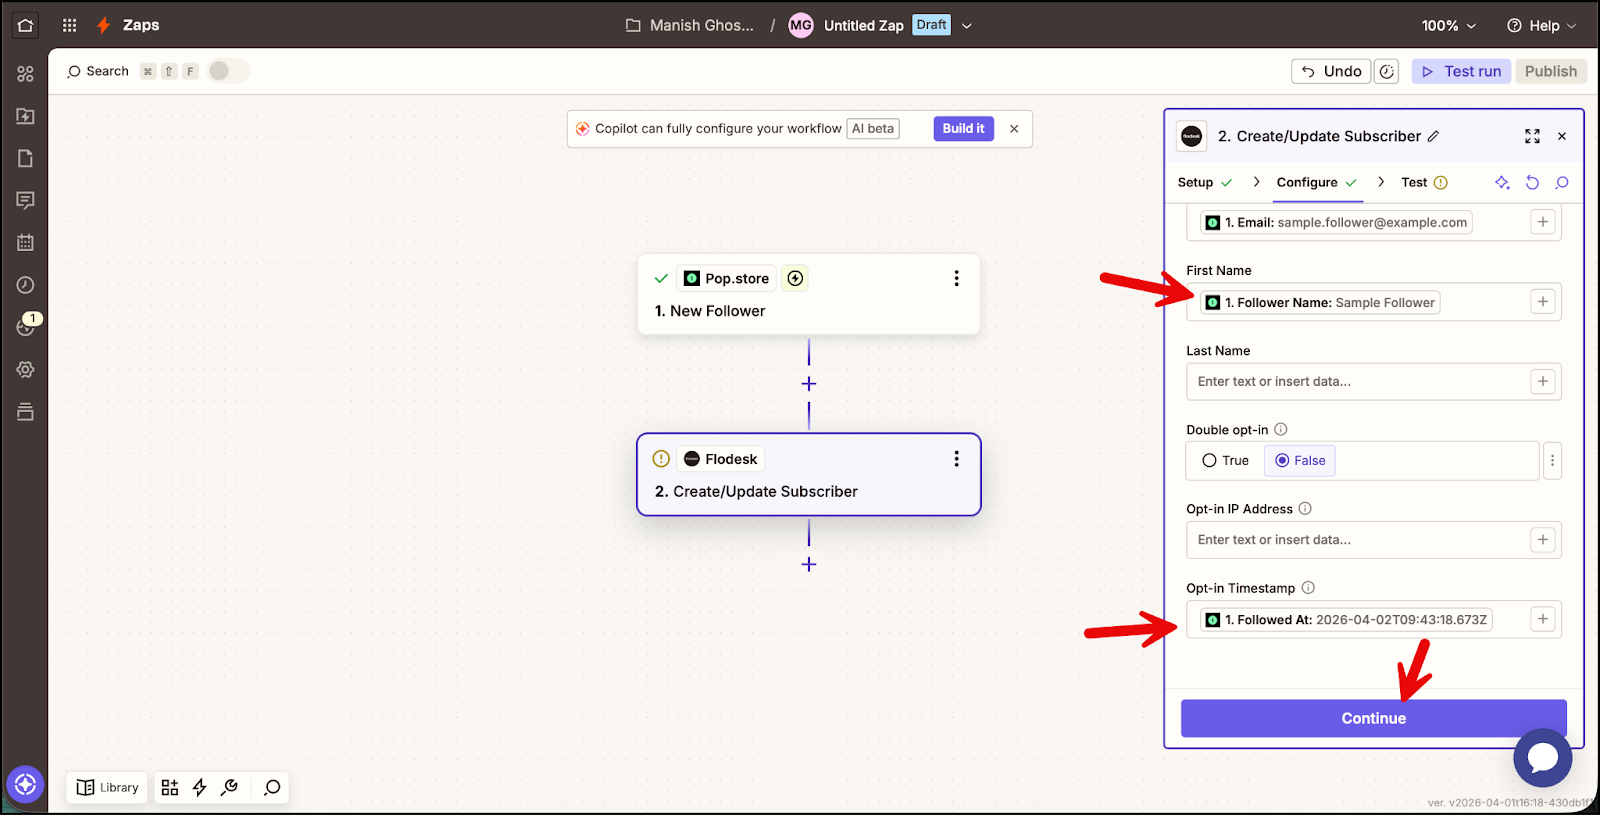
Task: Add a step below the Flodesk action
Action: point(809,565)
